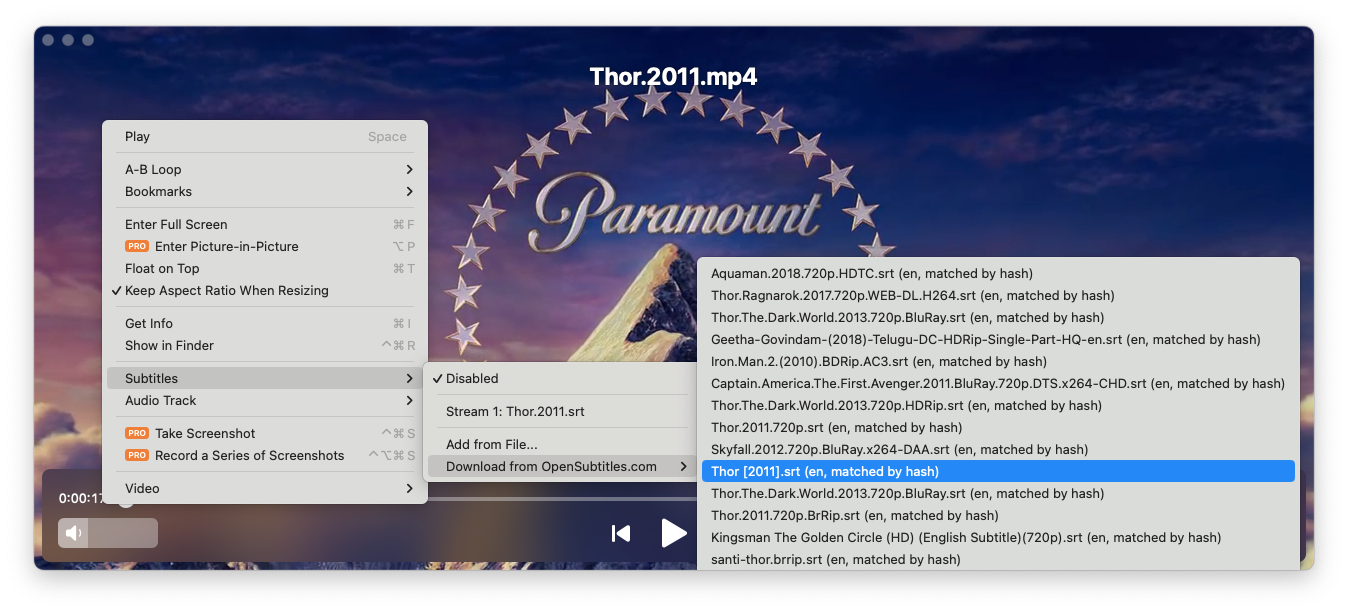
Task: Select Stream 1: Thor.2011.srt subtitle
Action: click(560, 411)
